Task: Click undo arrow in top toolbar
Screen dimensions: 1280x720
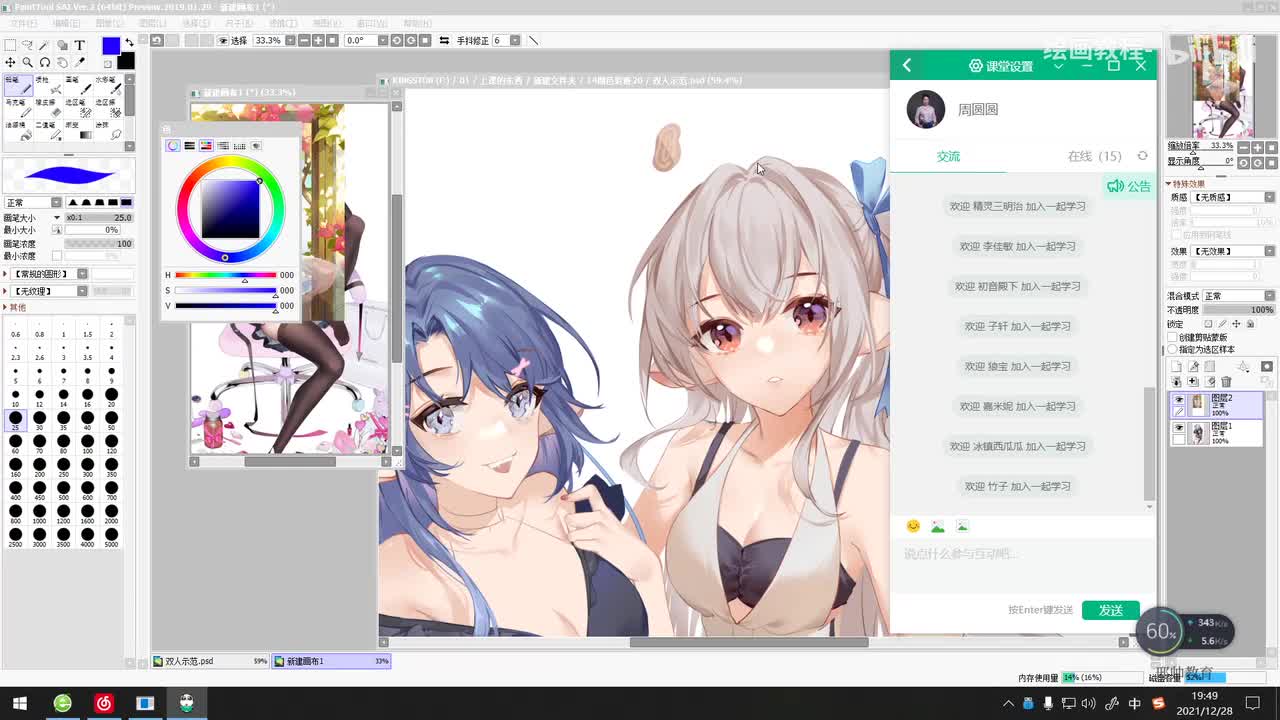Action: tap(157, 41)
